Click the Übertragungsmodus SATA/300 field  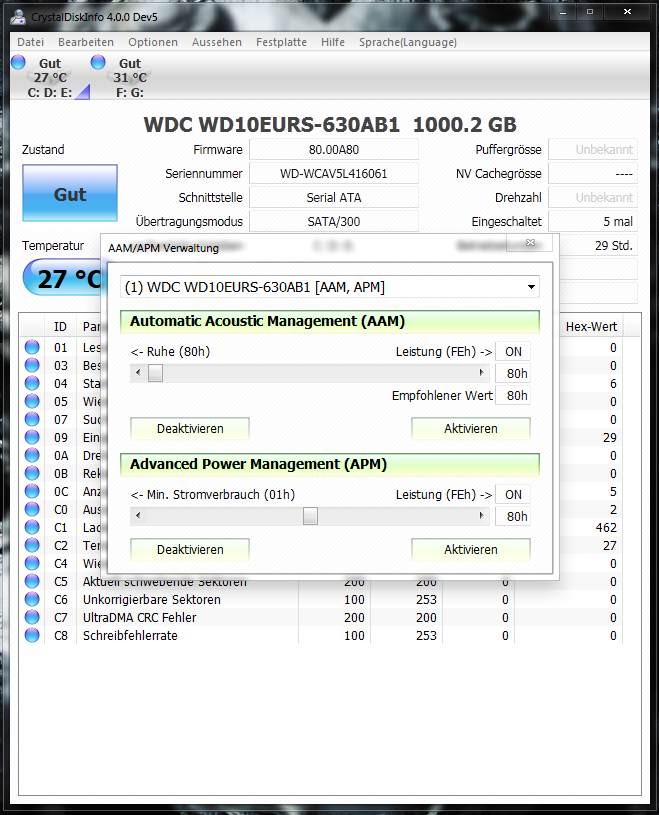[x=334, y=221]
